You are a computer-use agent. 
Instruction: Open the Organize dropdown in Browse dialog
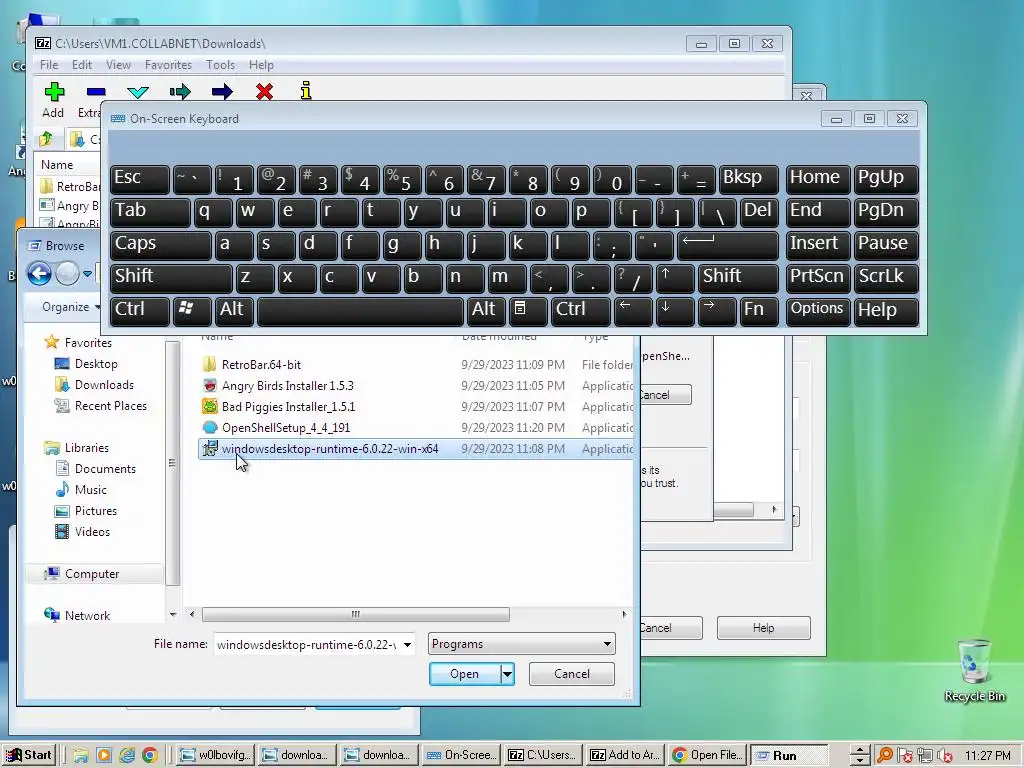point(71,307)
